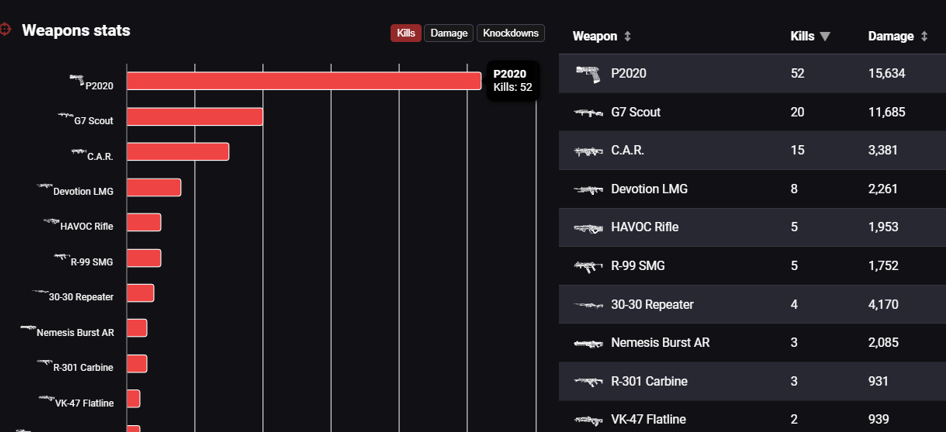
Task: Click the R-301 Carbine kills bar
Action: point(137,364)
